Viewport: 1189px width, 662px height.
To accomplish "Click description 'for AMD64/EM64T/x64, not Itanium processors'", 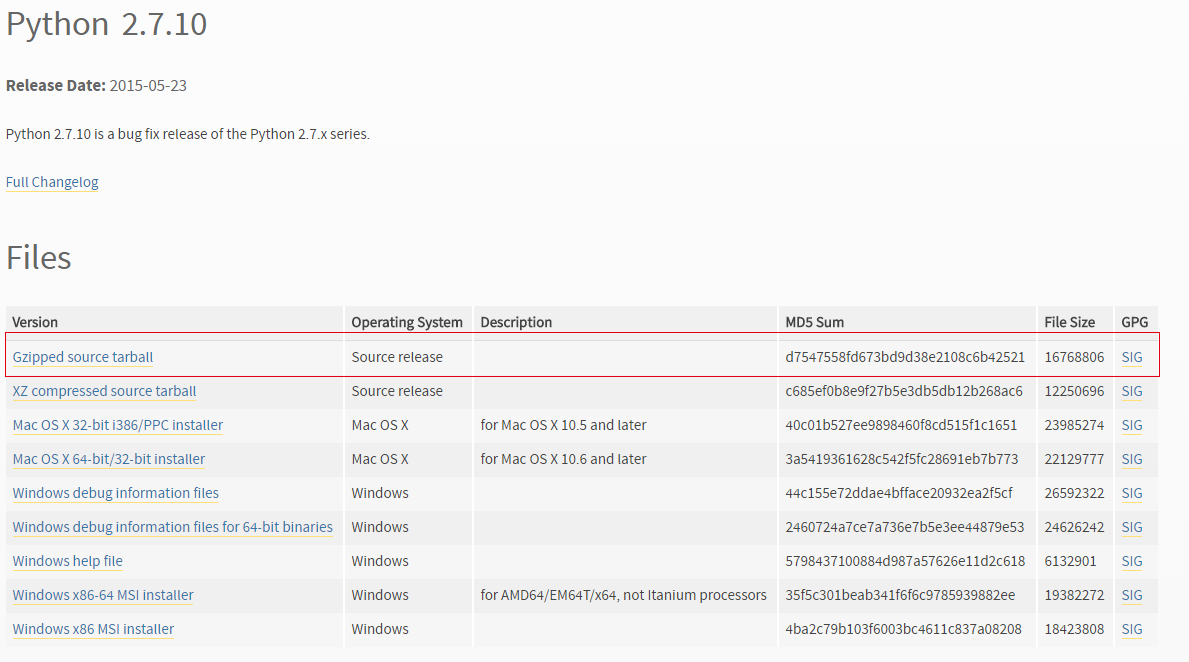I will [x=623, y=595].
